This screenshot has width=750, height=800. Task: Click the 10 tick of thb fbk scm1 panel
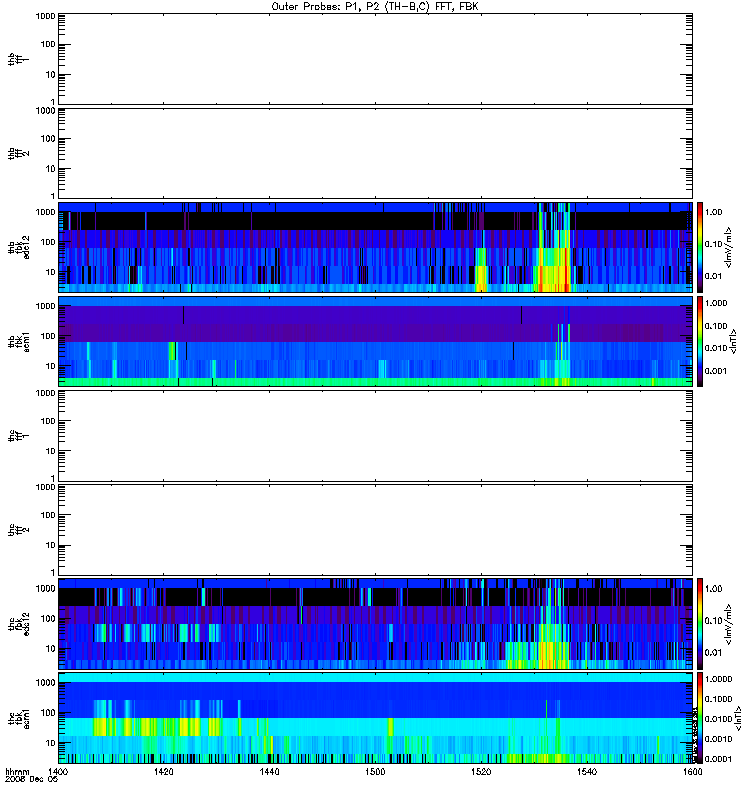click(x=51, y=366)
